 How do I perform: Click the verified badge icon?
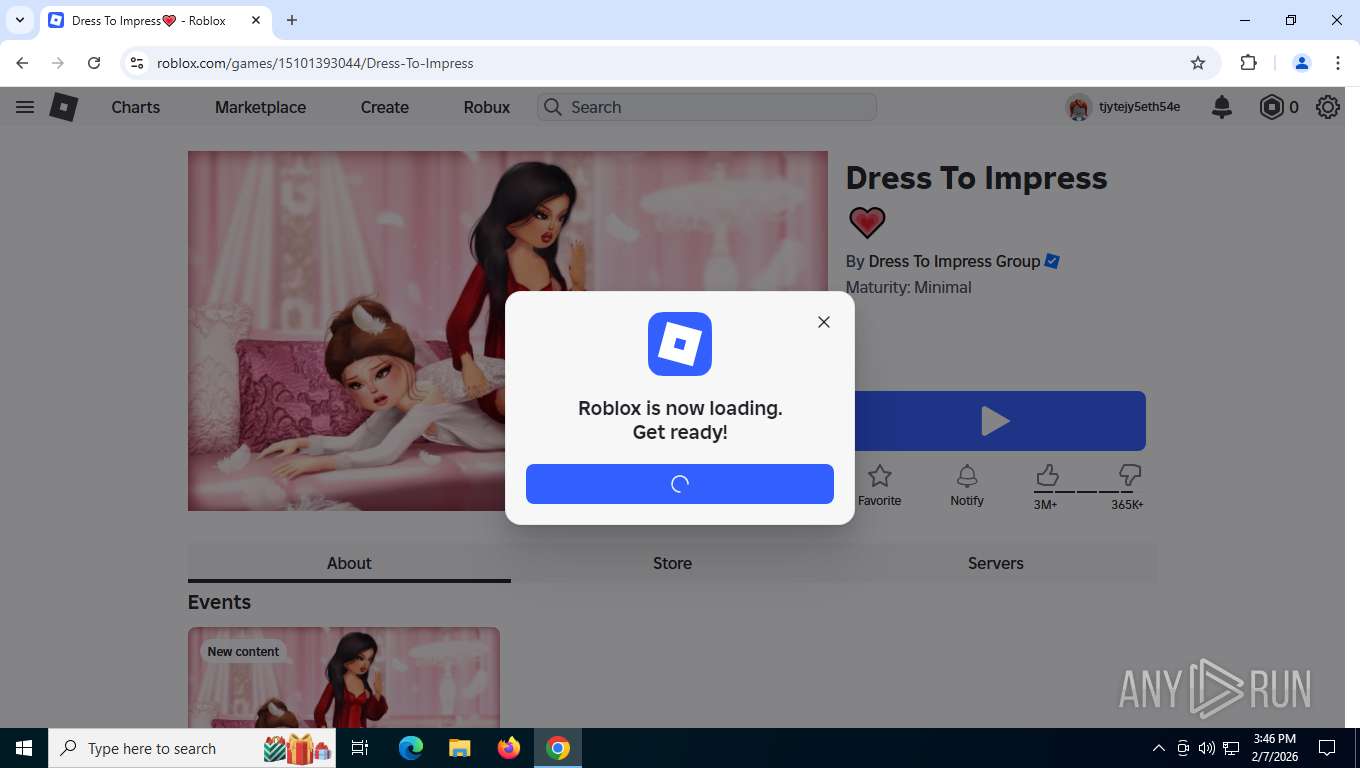[1052, 261]
